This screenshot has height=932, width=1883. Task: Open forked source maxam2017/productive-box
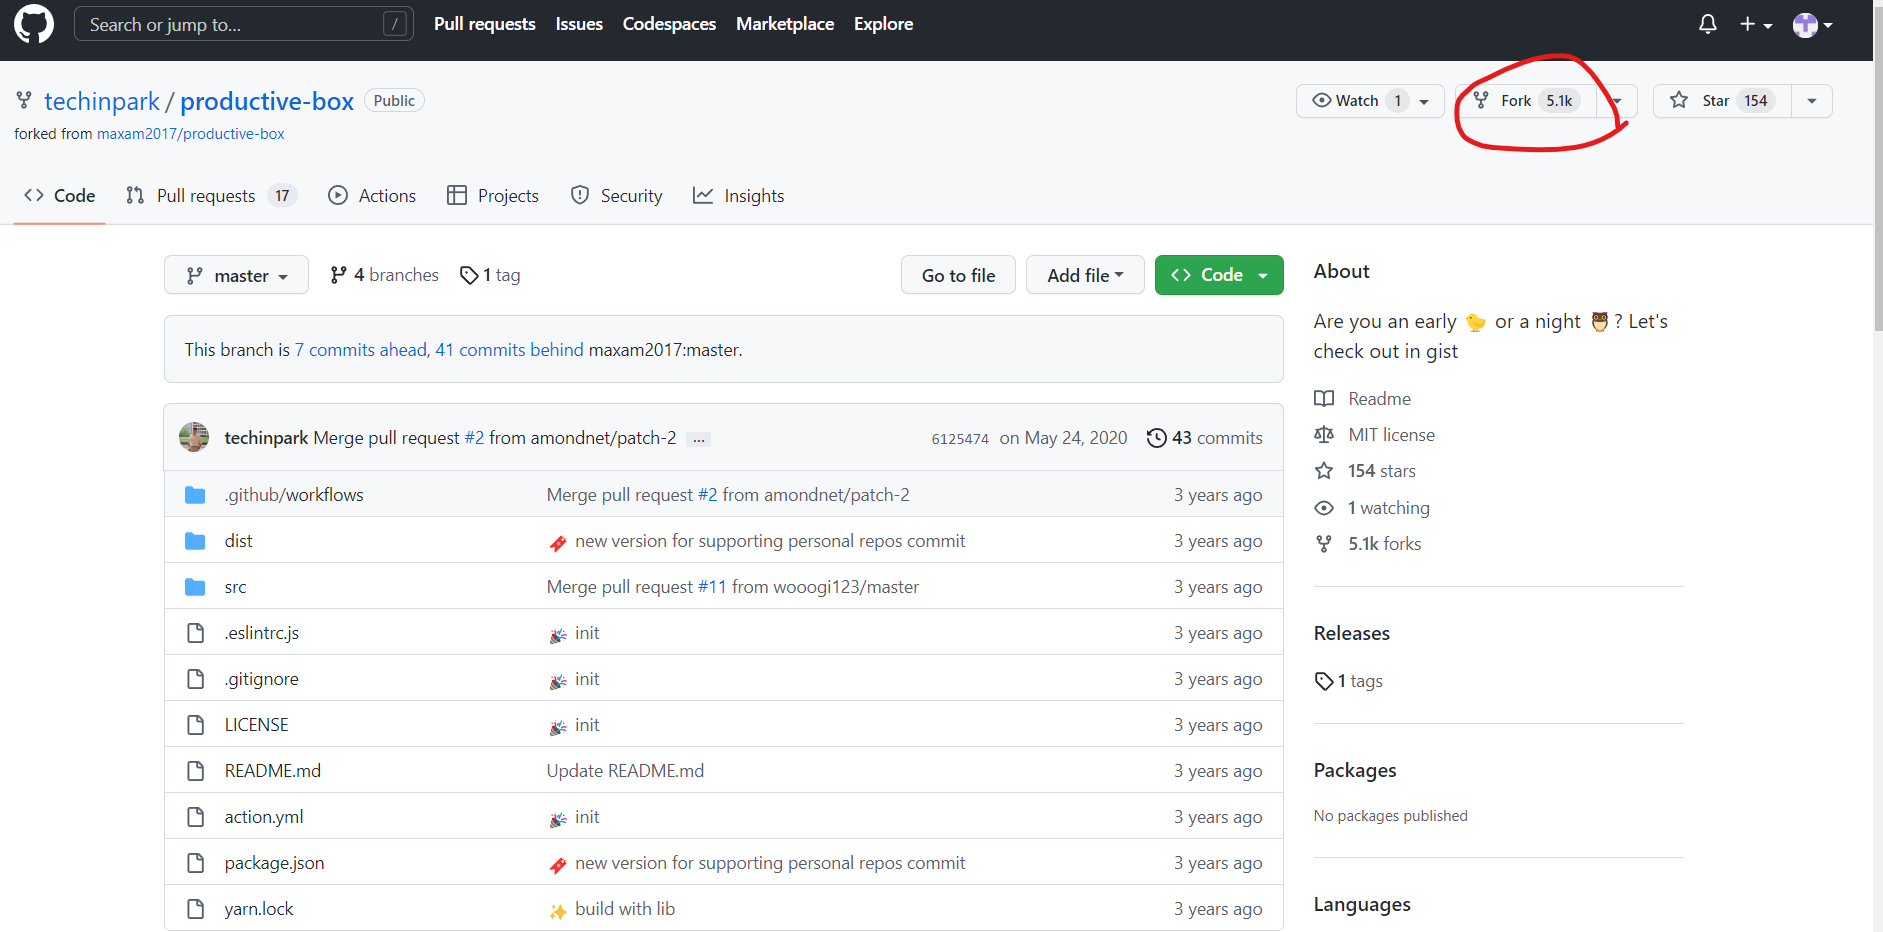point(190,134)
